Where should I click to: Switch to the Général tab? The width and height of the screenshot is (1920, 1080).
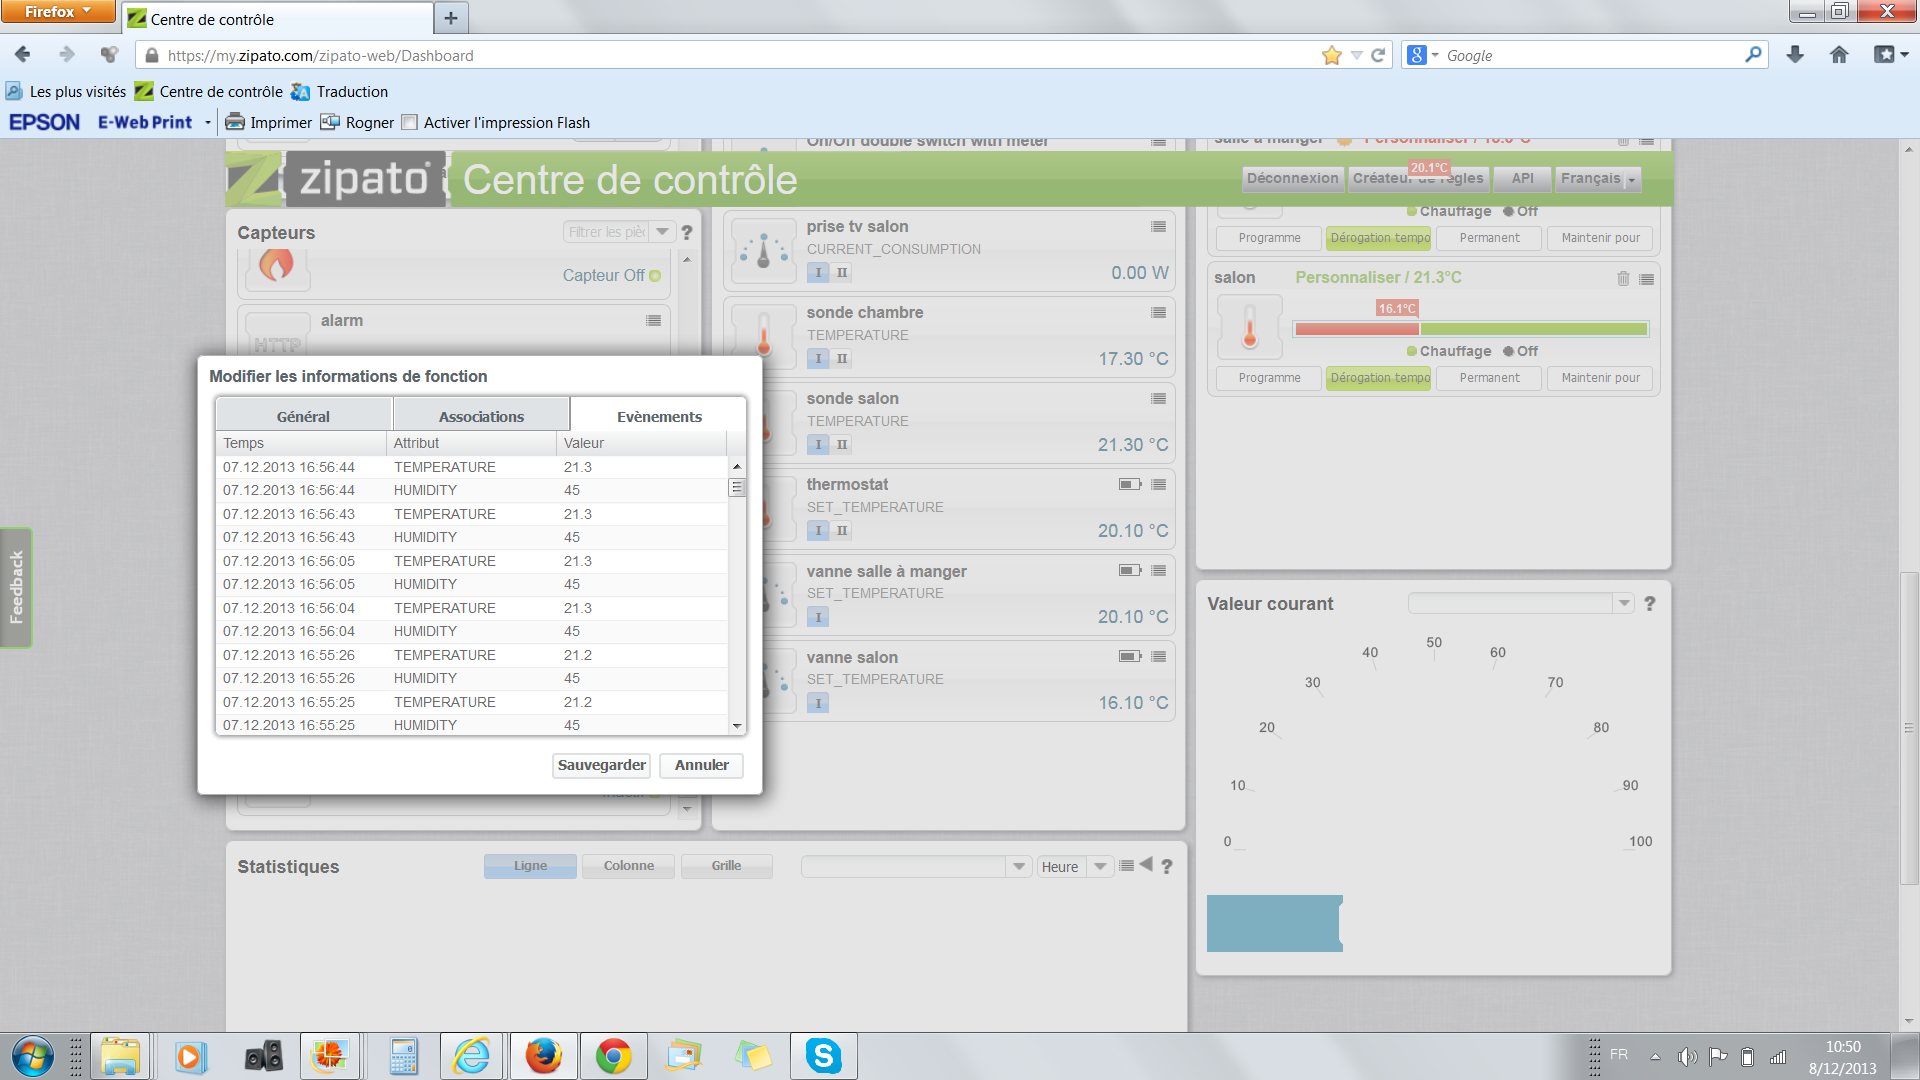tap(303, 417)
